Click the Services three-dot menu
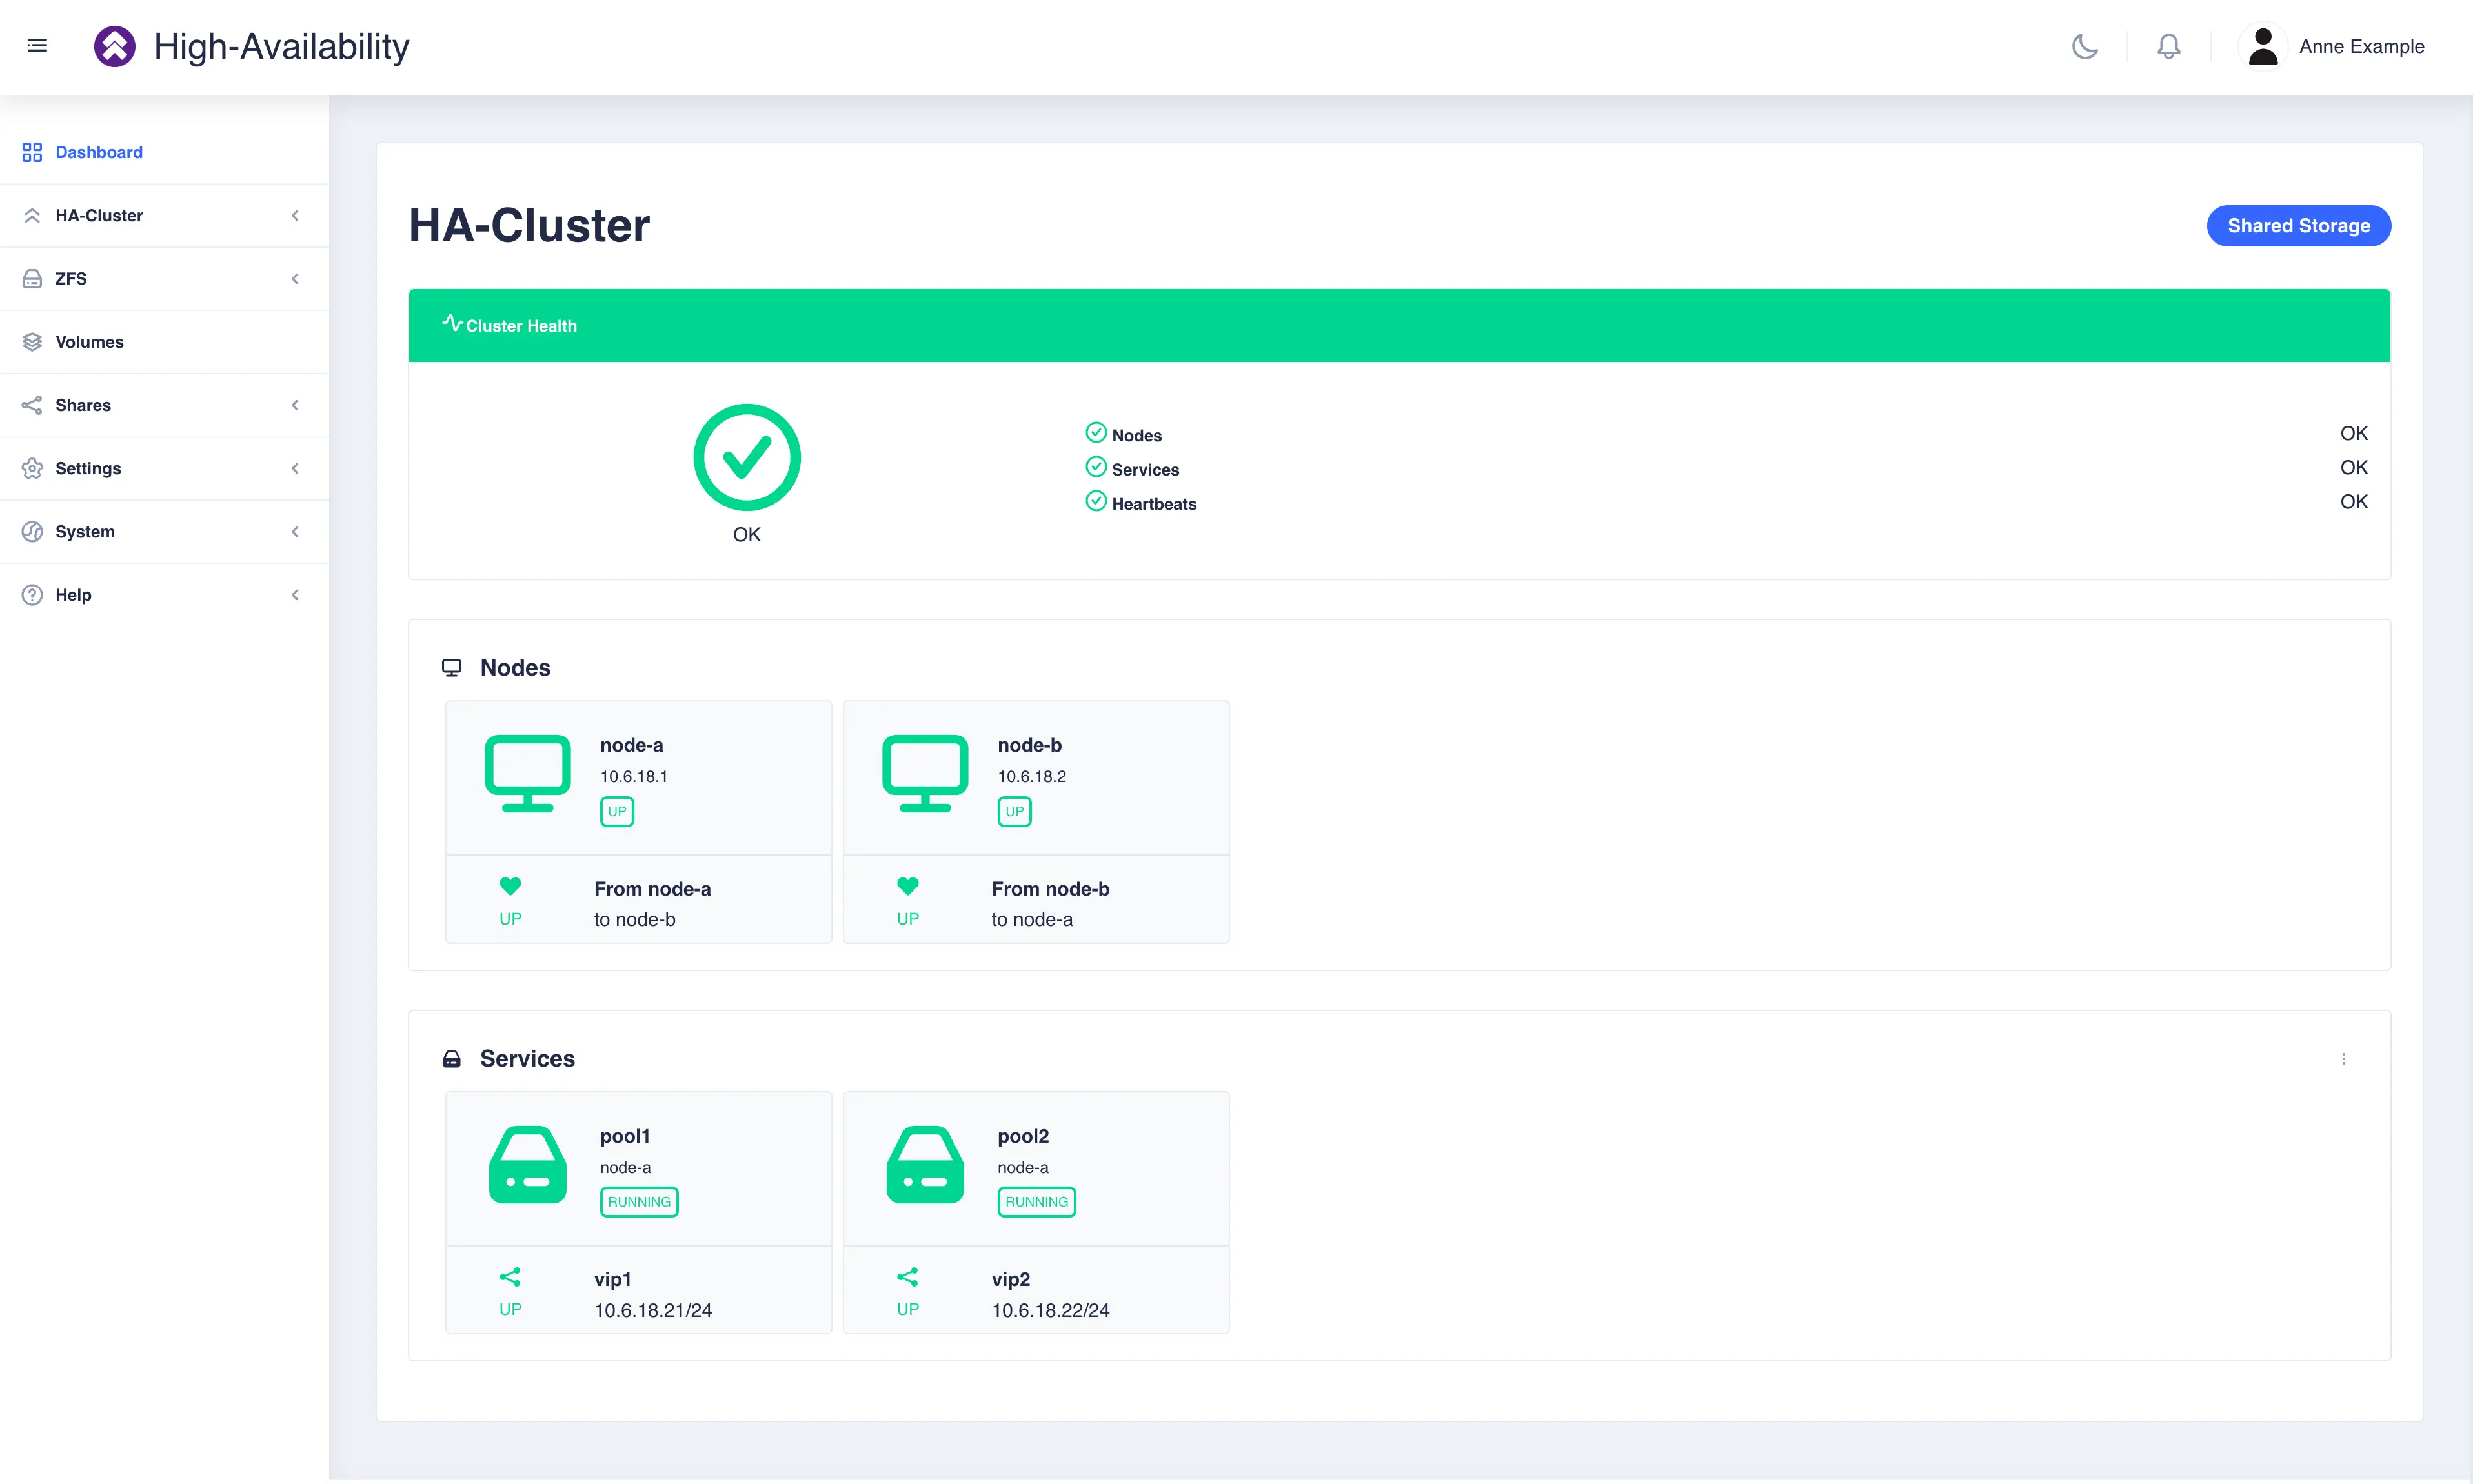2473x1484 pixels. [2344, 1058]
